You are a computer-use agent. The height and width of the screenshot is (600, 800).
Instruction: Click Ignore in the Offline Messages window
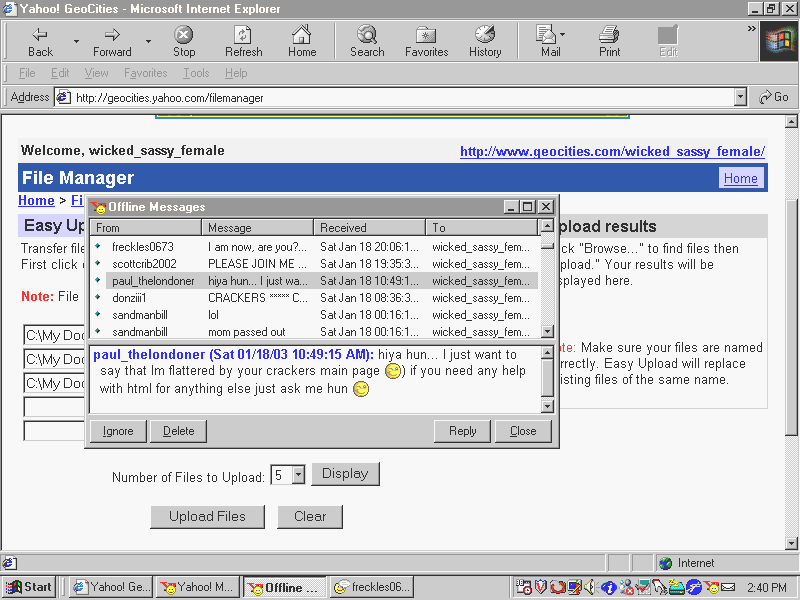tap(118, 431)
